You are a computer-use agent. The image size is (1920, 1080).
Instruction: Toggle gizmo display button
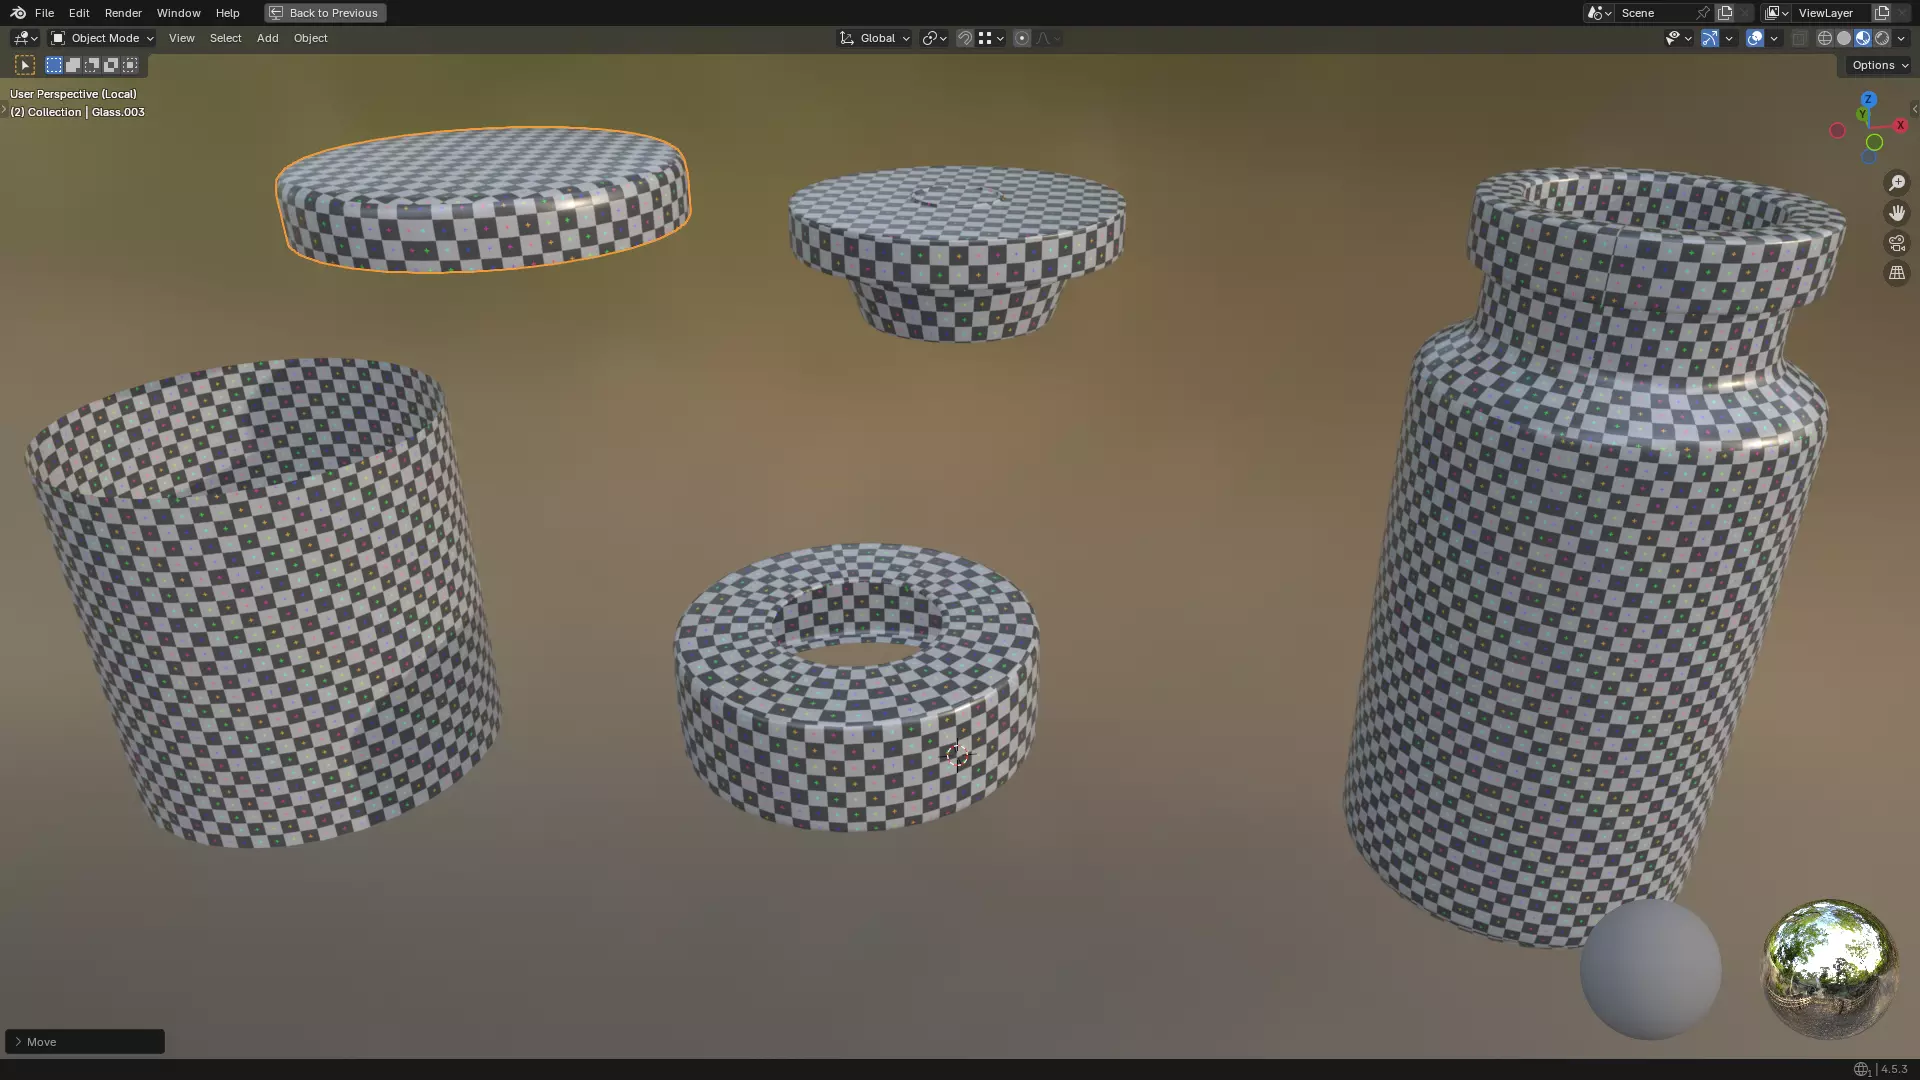pyautogui.click(x=1710, y=38)
